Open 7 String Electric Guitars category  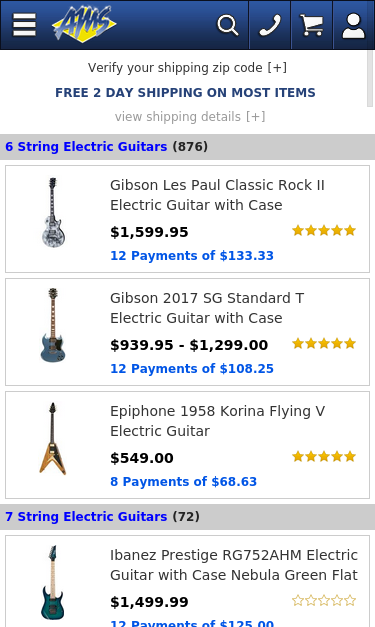[x=86, y=517]
